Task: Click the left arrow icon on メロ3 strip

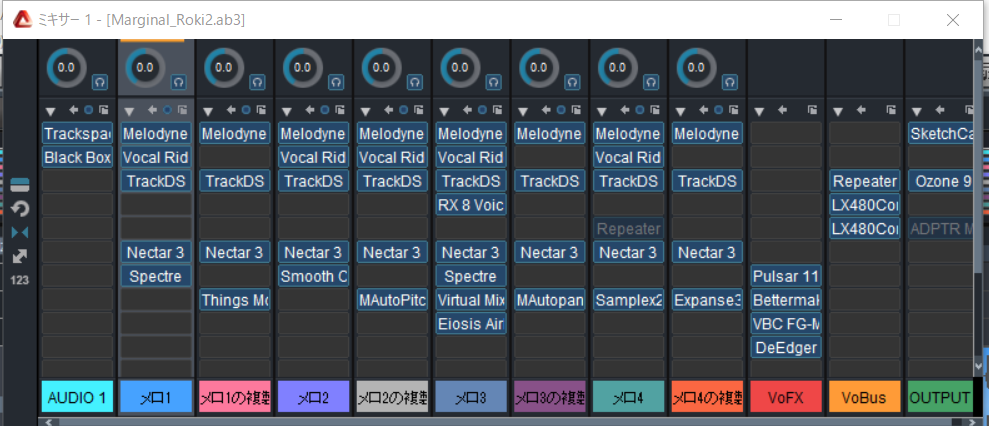Action: click(467, 110)
